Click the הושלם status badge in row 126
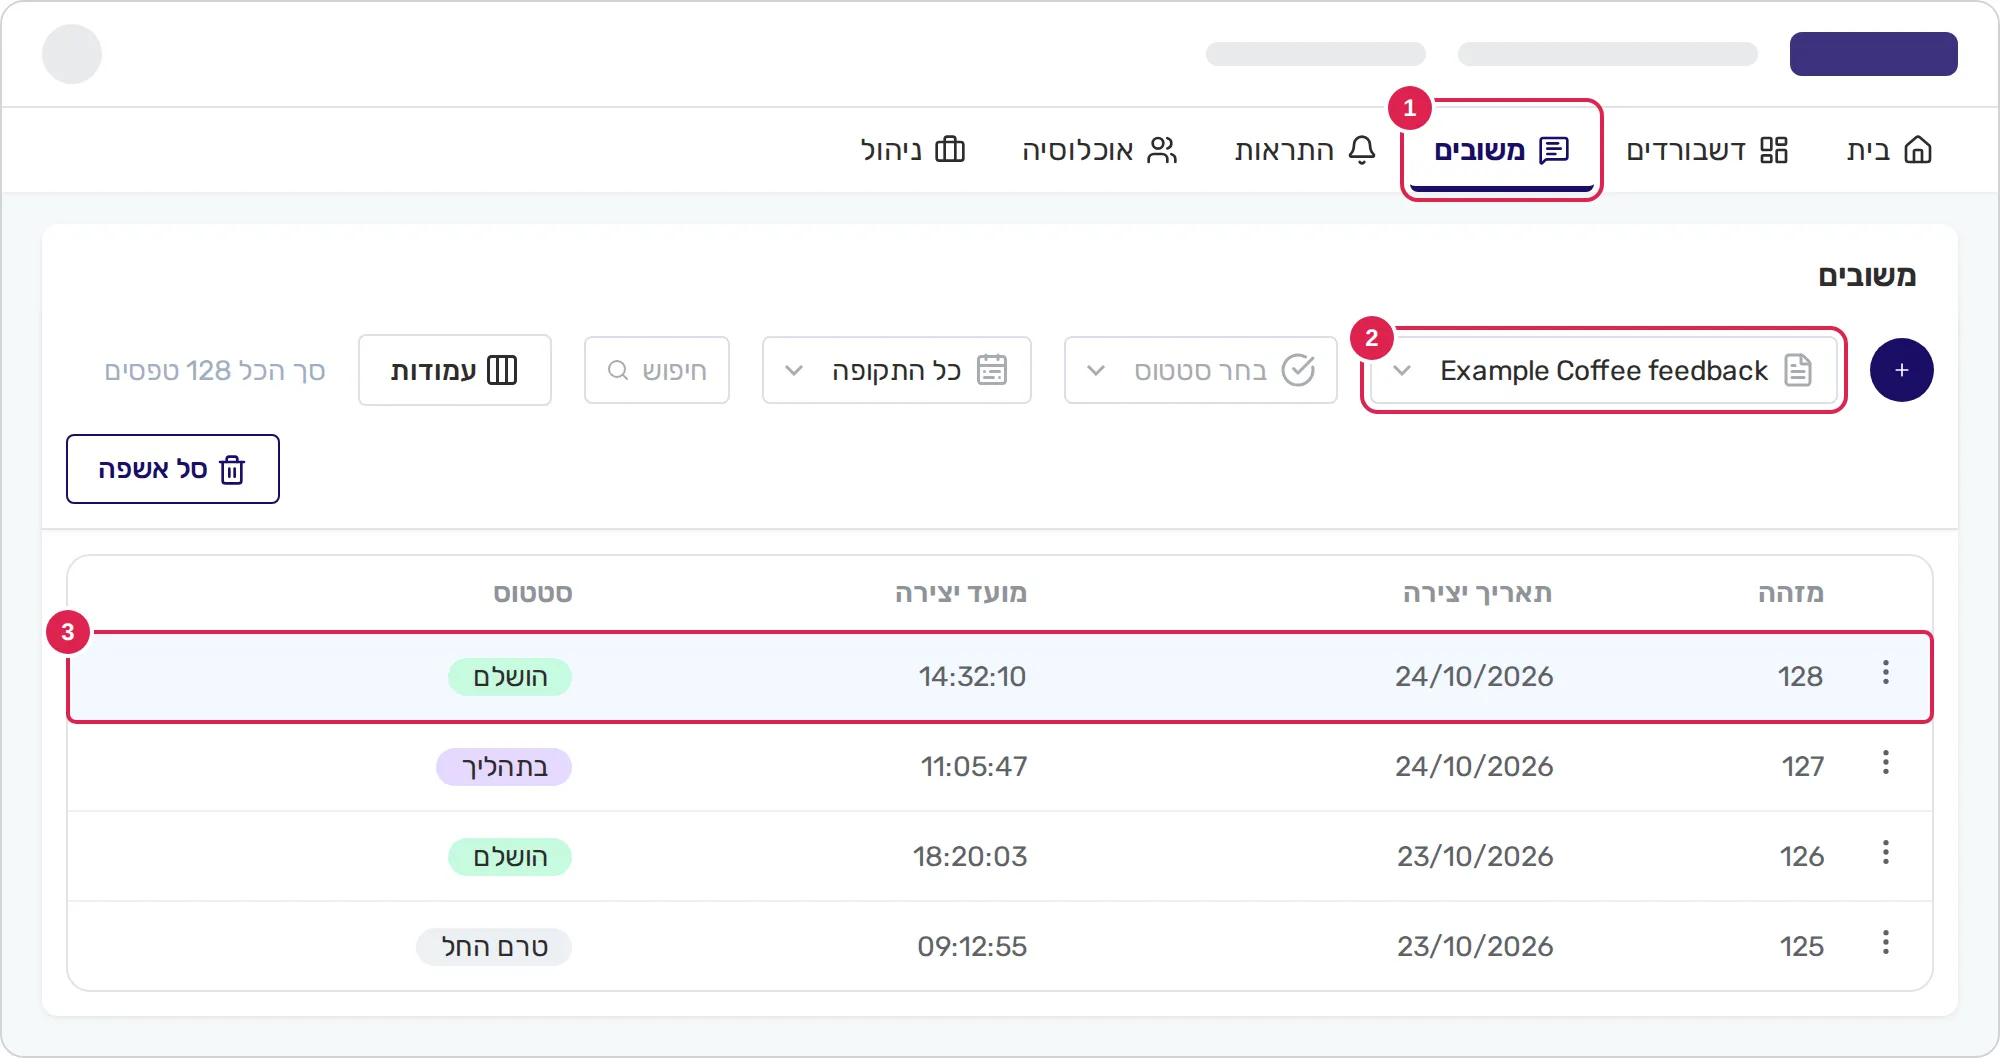The image size is (2000, 1058). coord(510,857)
